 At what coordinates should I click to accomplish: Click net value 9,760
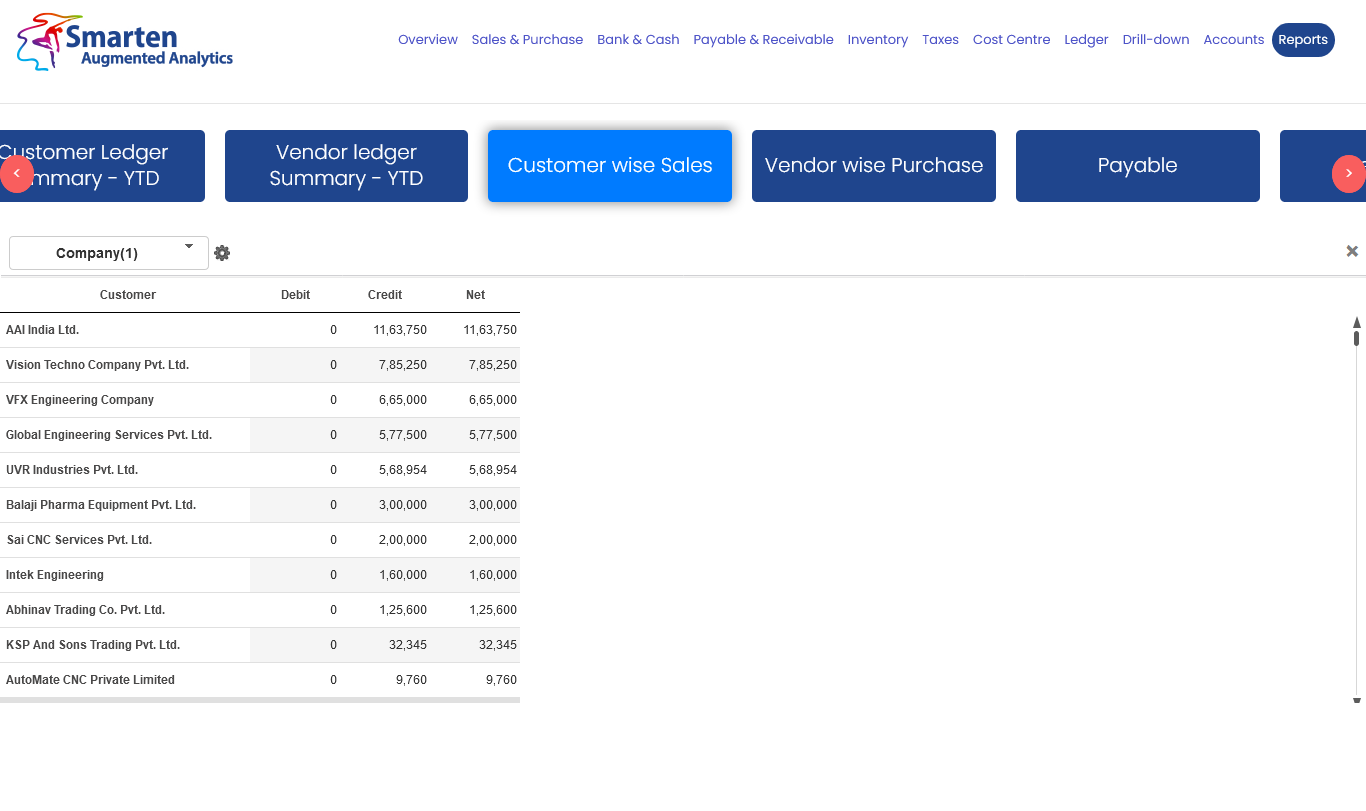[x=501, y=680]
